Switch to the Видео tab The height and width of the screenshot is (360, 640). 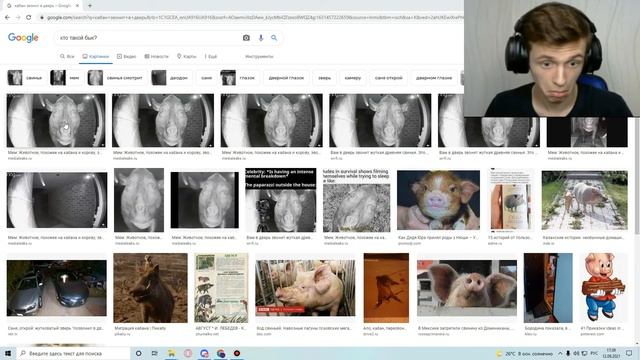[127, 56]
